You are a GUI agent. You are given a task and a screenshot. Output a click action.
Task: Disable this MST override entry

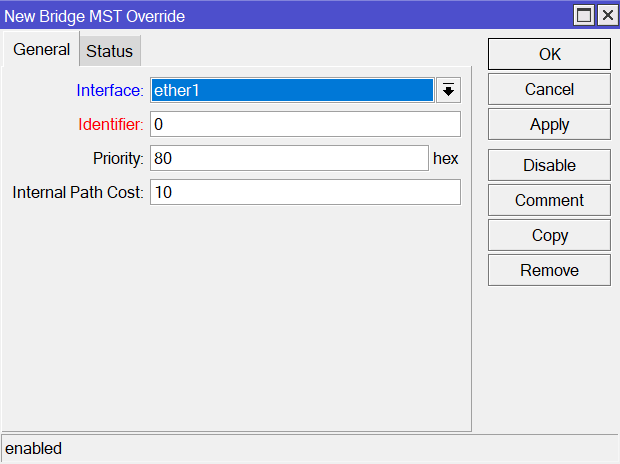[549, 165]
